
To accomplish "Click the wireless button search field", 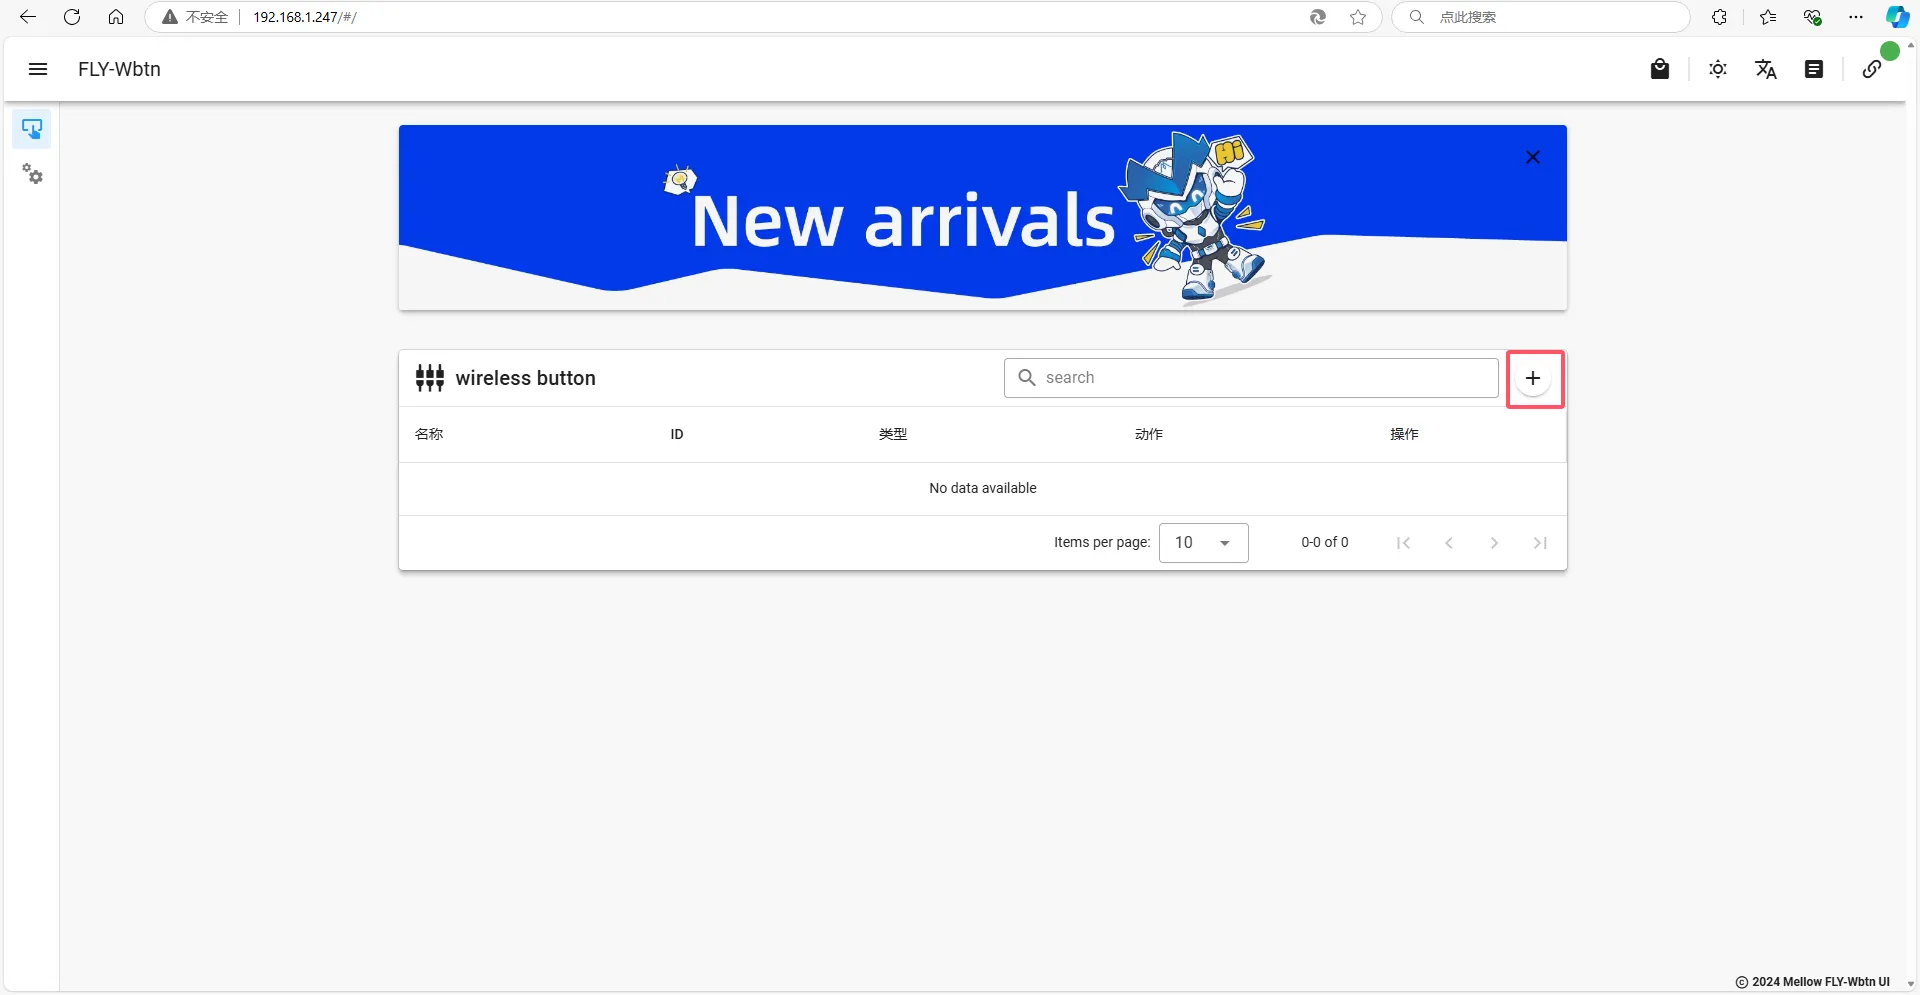I will (x=1251, y=378).
